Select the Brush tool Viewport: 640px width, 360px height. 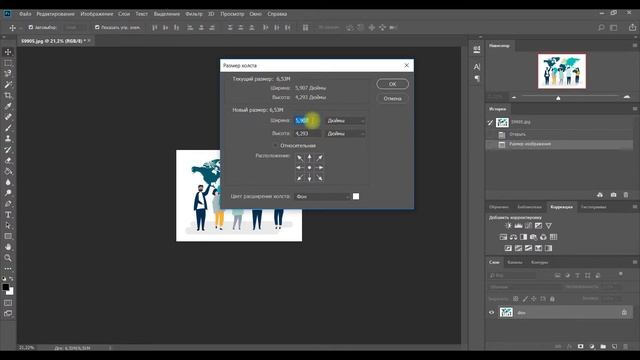(x=8, y=128)
